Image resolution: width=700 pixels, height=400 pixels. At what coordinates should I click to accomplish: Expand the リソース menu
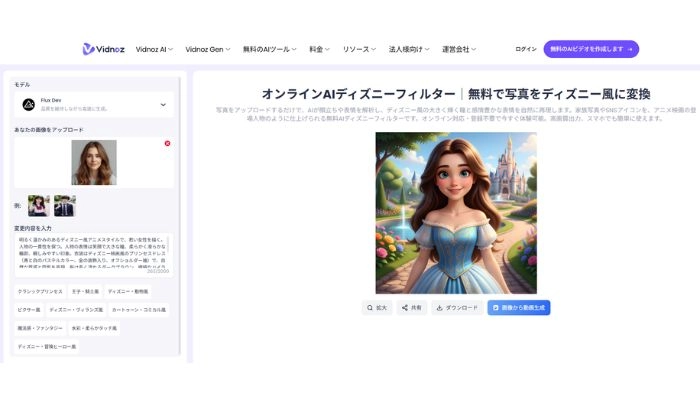[359, 49]
